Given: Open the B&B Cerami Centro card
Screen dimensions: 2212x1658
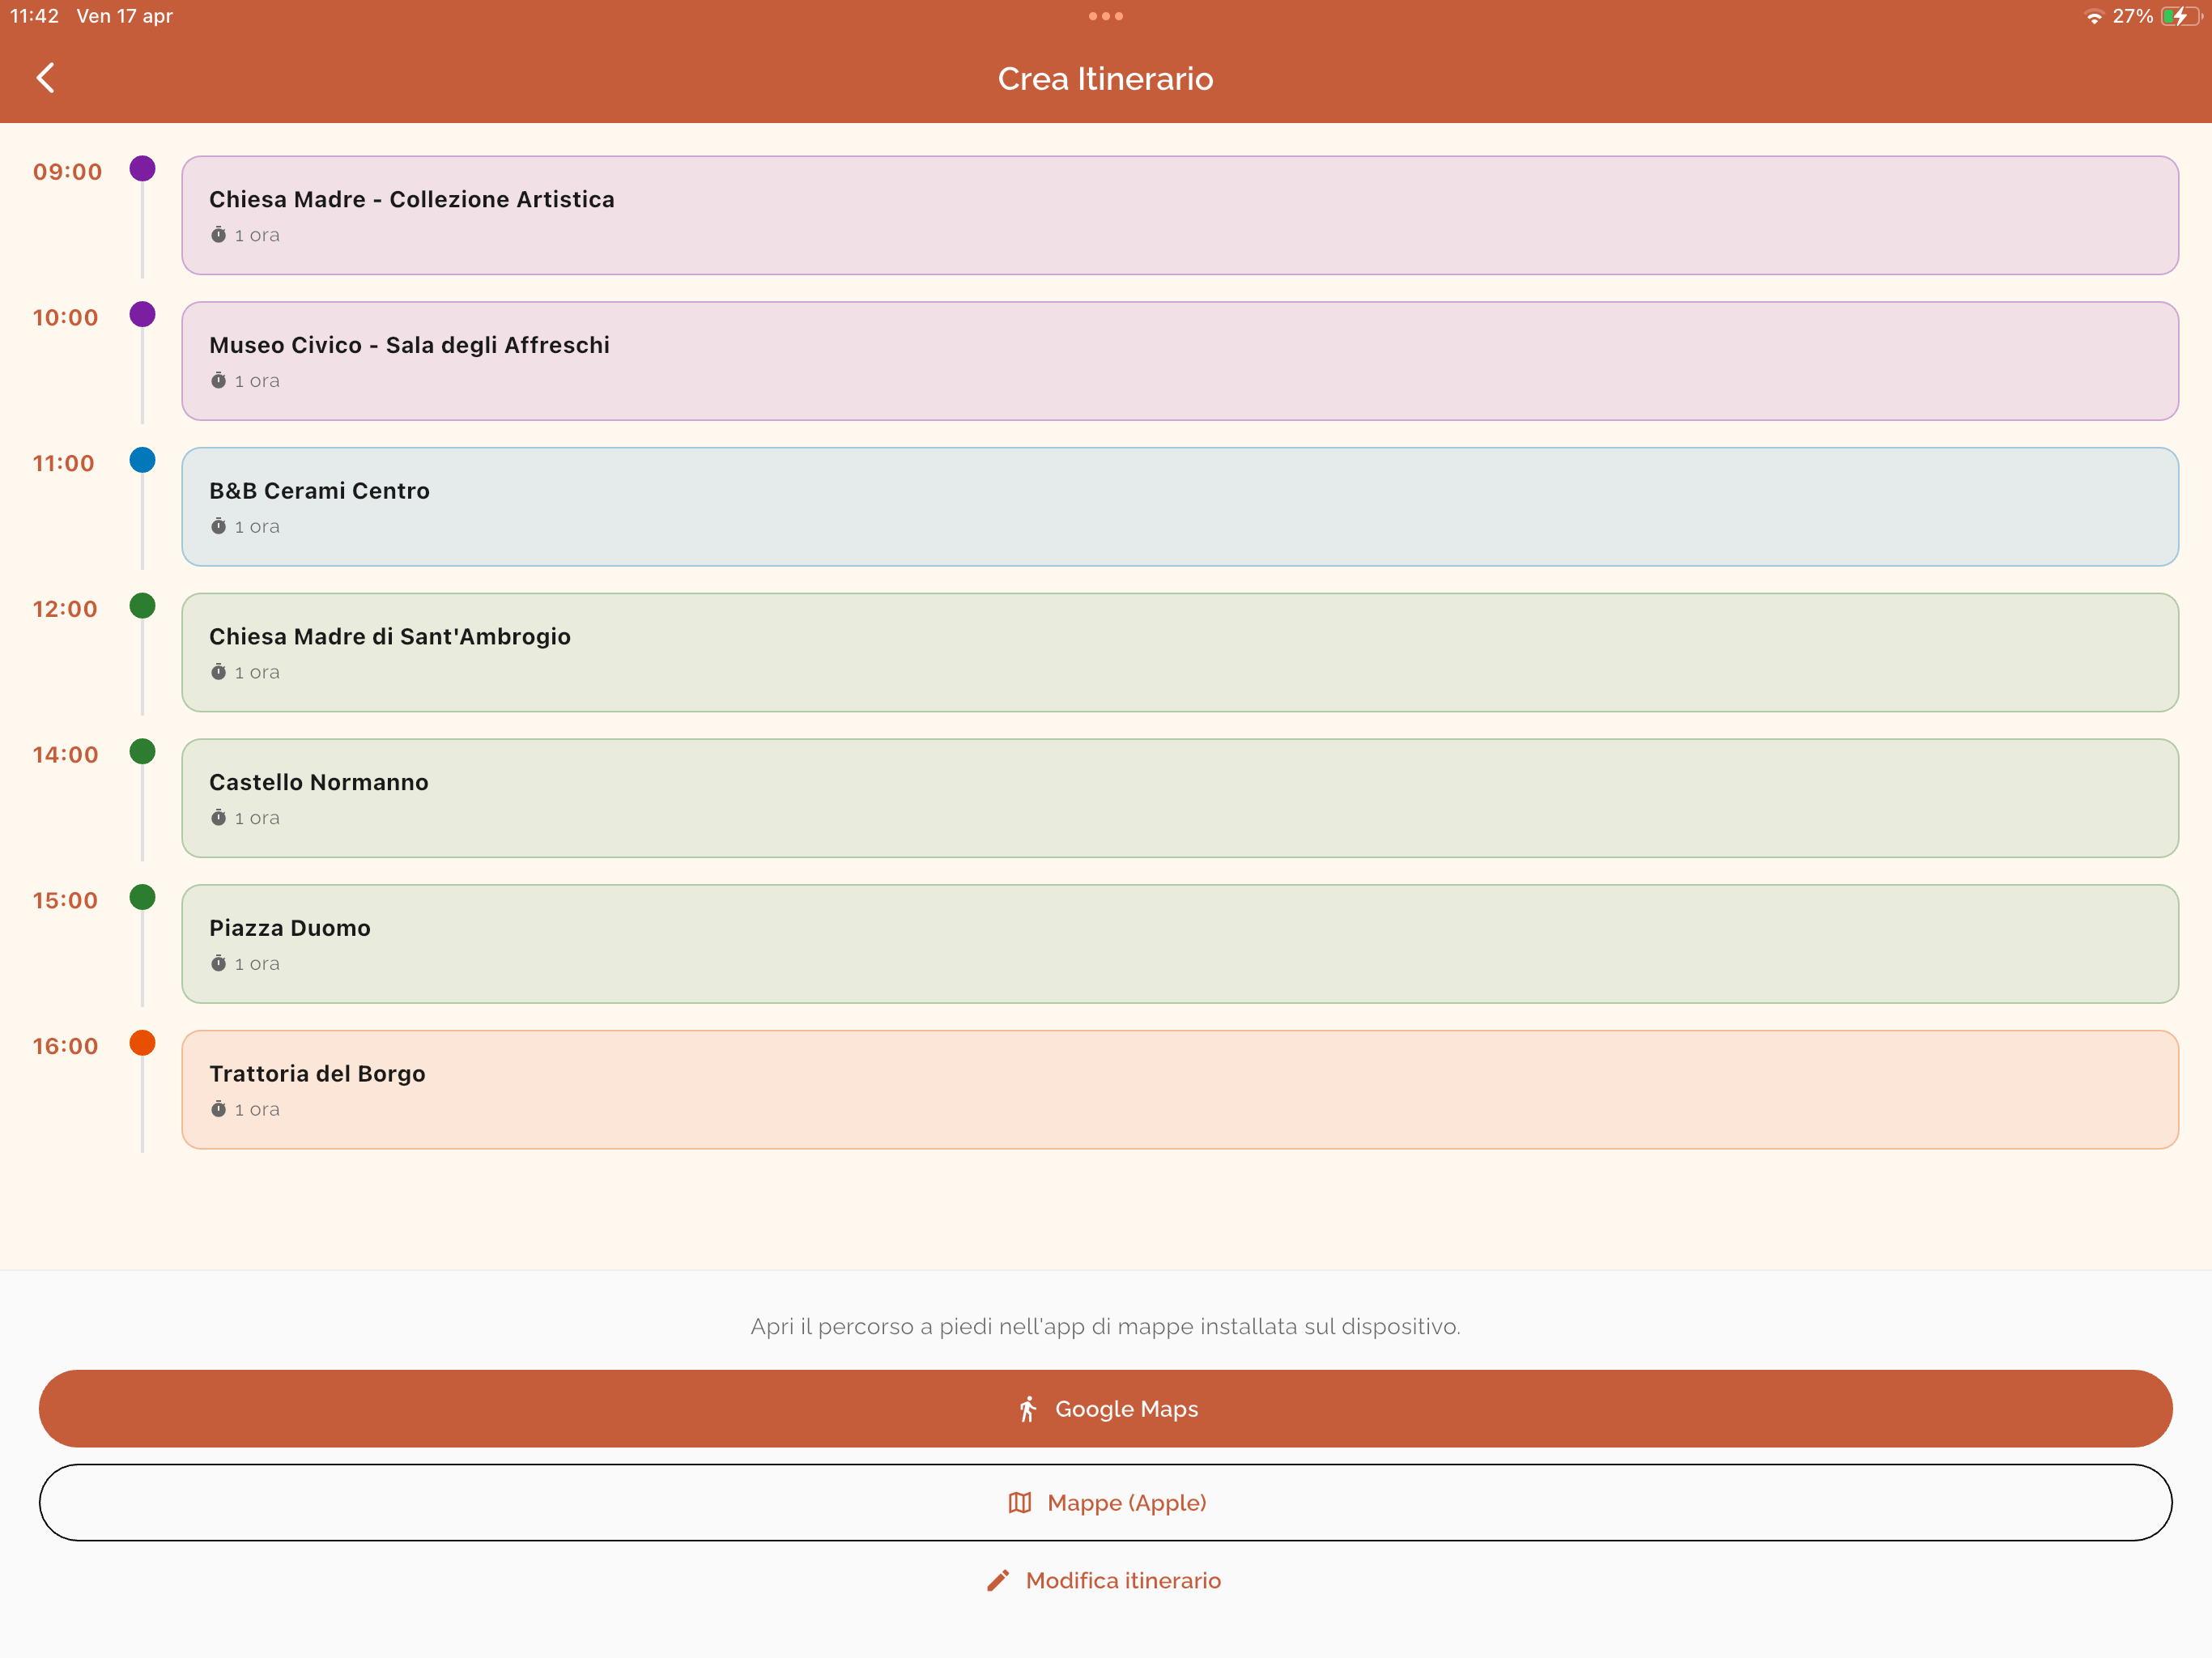Looking at the screenshot, I should point(1180,507).
